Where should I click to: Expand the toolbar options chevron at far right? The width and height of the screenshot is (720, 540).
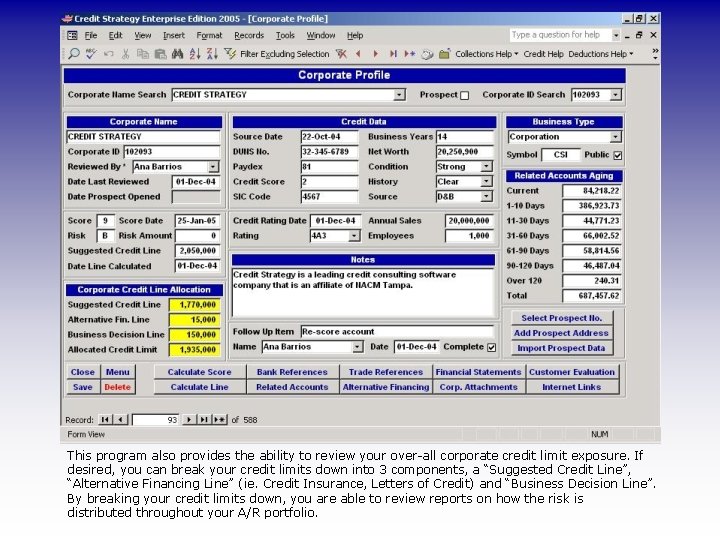(x=655, y=54)
